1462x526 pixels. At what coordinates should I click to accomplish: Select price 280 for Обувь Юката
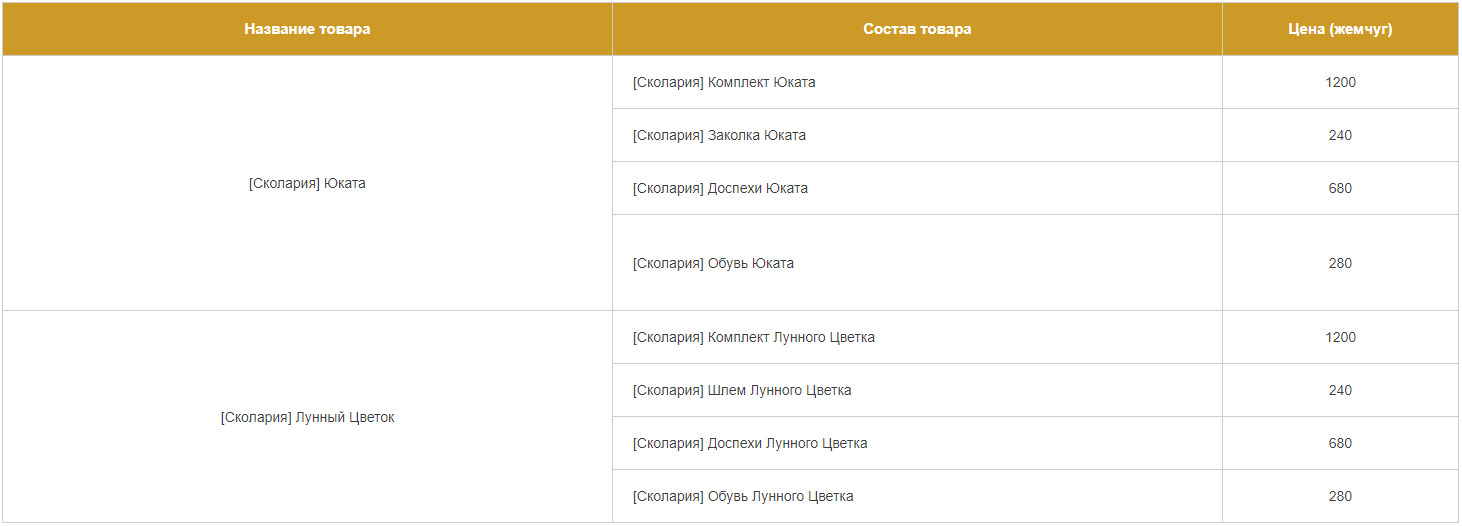[x=1340, y=263]
